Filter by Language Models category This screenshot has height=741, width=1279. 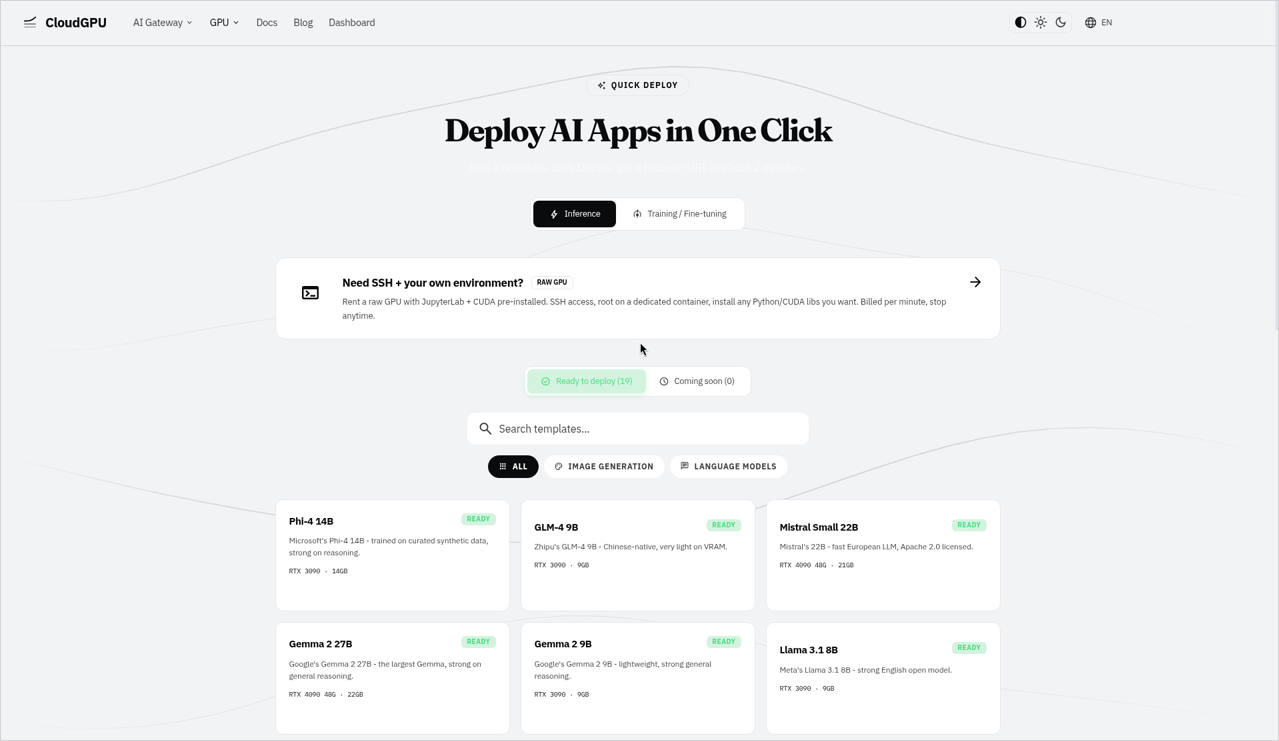tap(728, 466)
